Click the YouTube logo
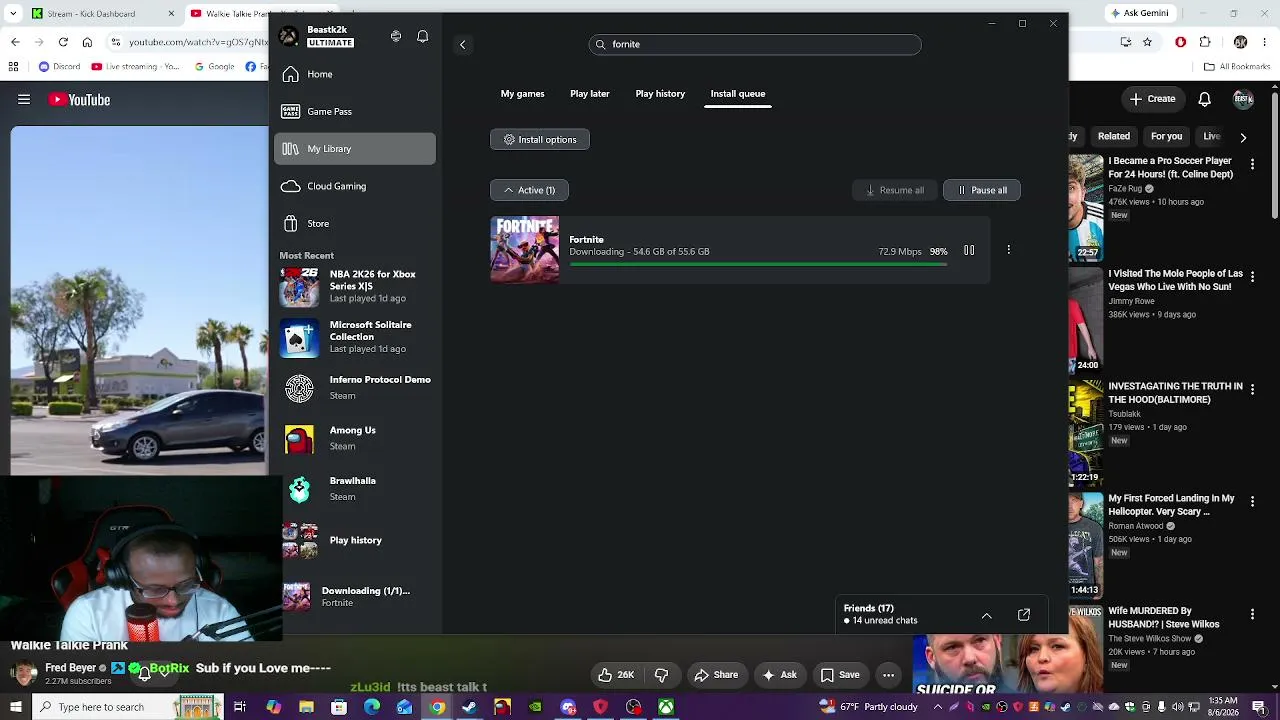This screenshot has width=1280, height=720. click(79, 99)
